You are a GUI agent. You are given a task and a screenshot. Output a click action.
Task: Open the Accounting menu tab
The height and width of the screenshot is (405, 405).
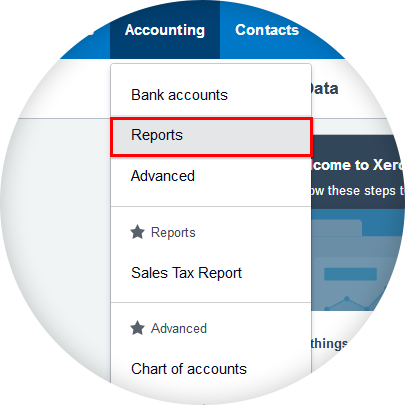click(x=165, y=30)
